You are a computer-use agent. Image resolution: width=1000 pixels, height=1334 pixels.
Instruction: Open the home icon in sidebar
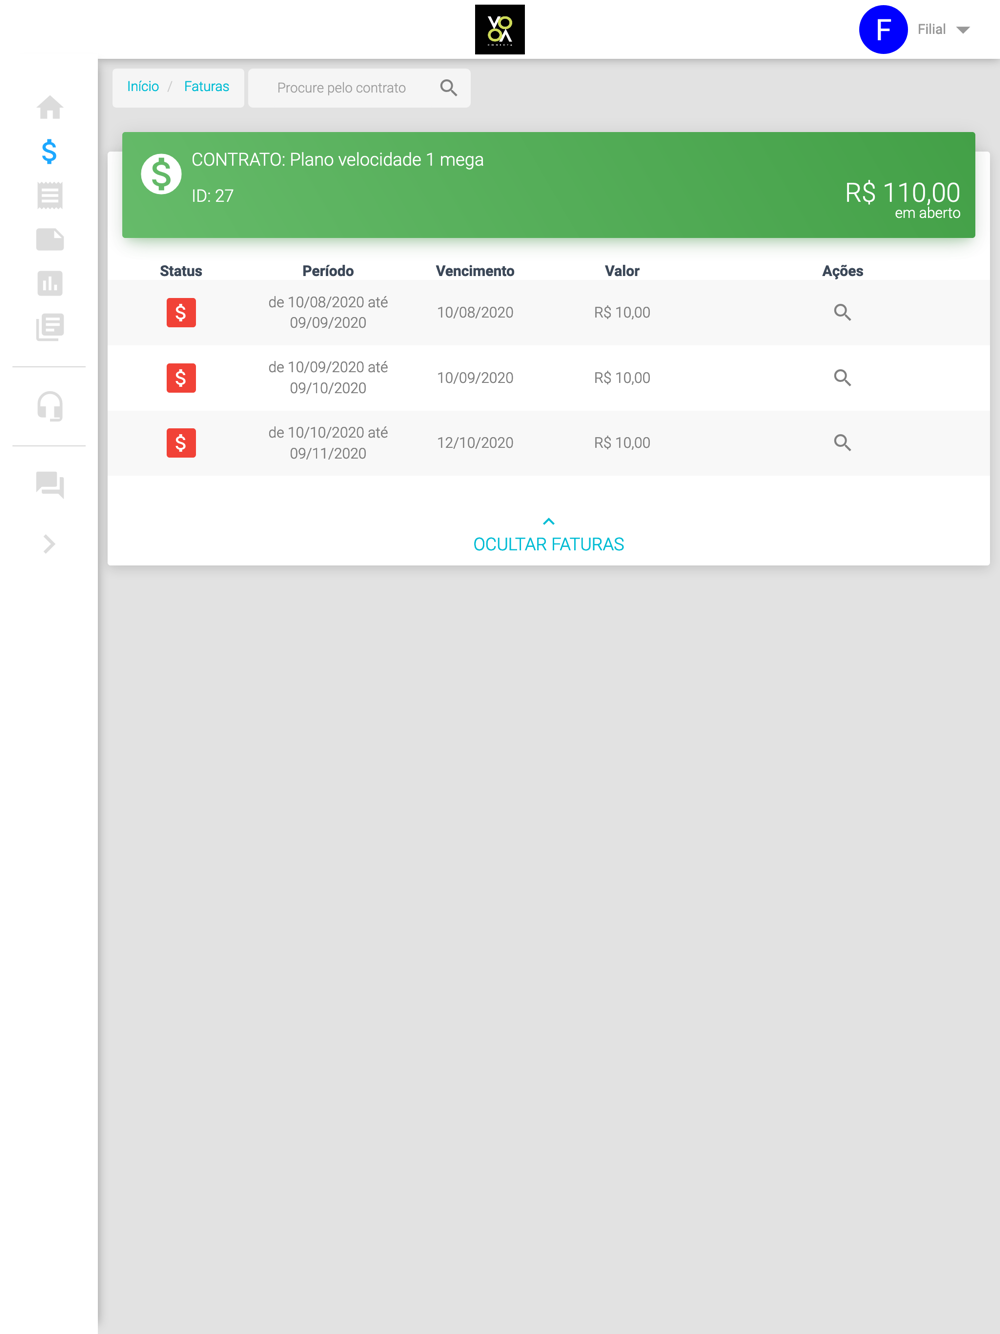coord(49,107)
